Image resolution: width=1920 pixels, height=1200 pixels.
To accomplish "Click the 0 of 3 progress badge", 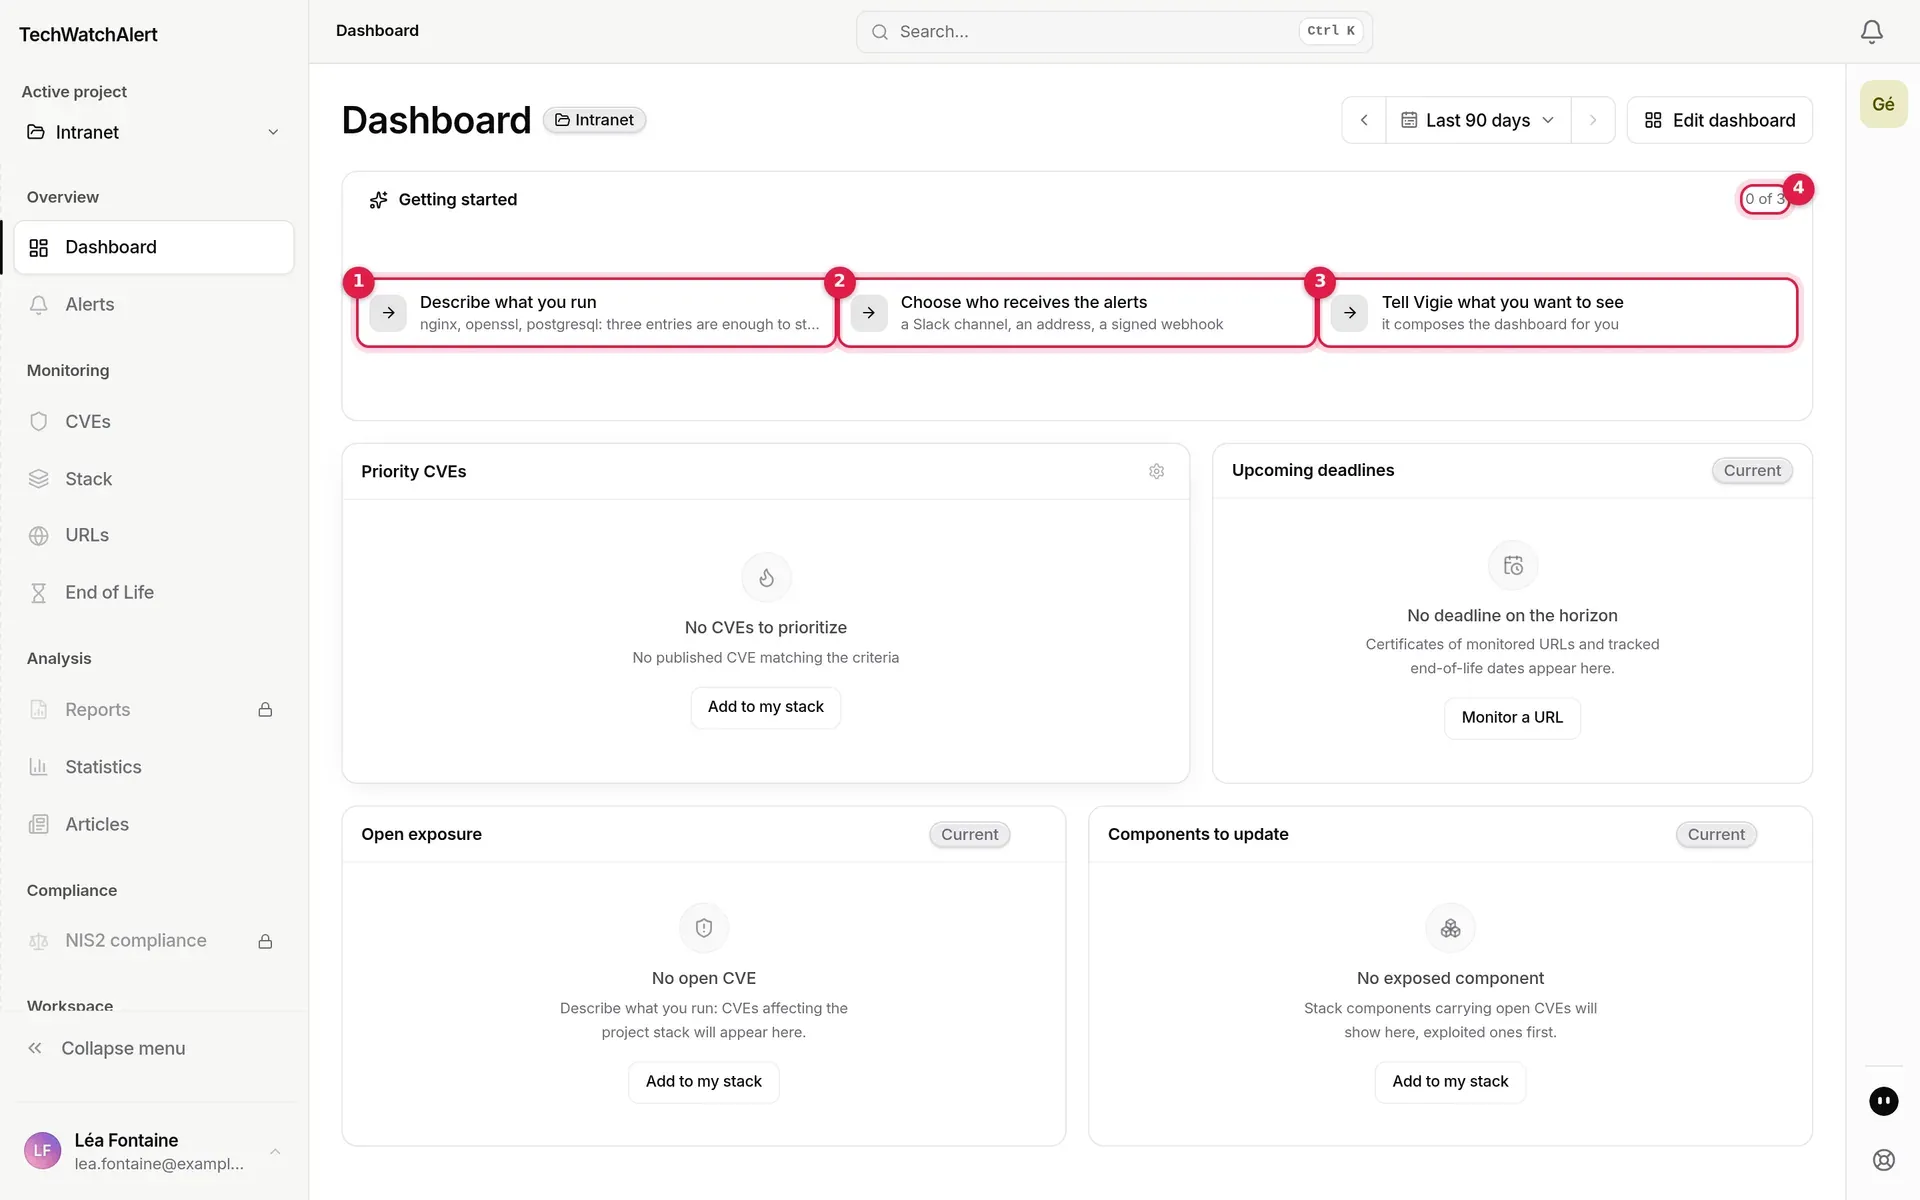I will tap(1764, 199).
